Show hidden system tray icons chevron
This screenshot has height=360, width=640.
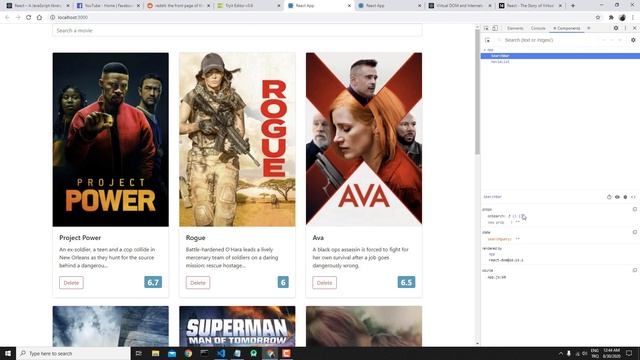(x=561, y=353)
